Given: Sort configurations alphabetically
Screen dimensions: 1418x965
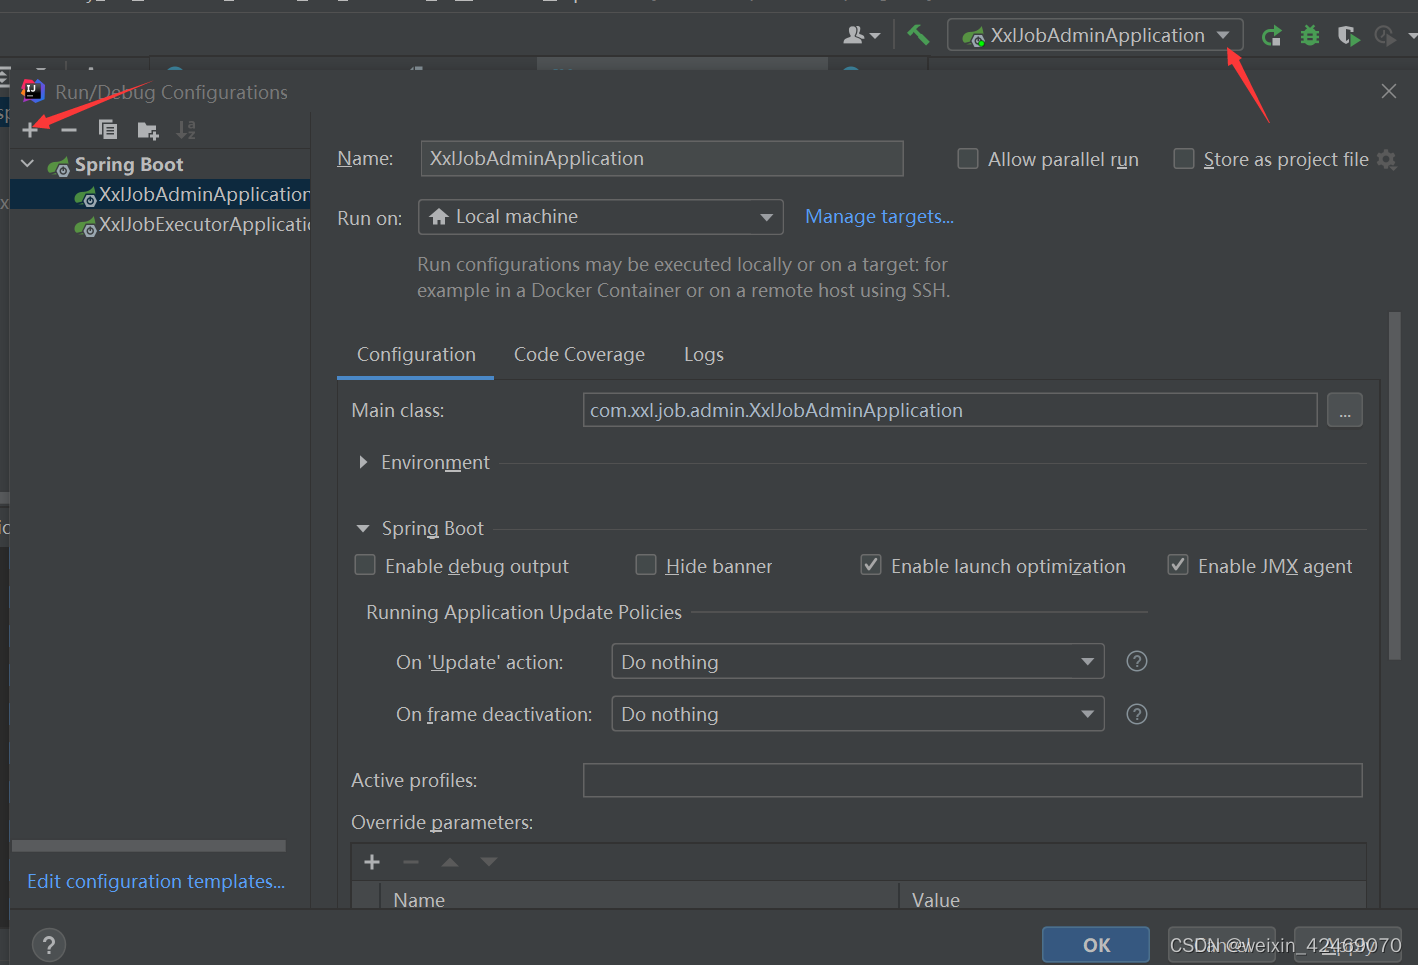Looking at the screenshot, I should tap(186, 130).
